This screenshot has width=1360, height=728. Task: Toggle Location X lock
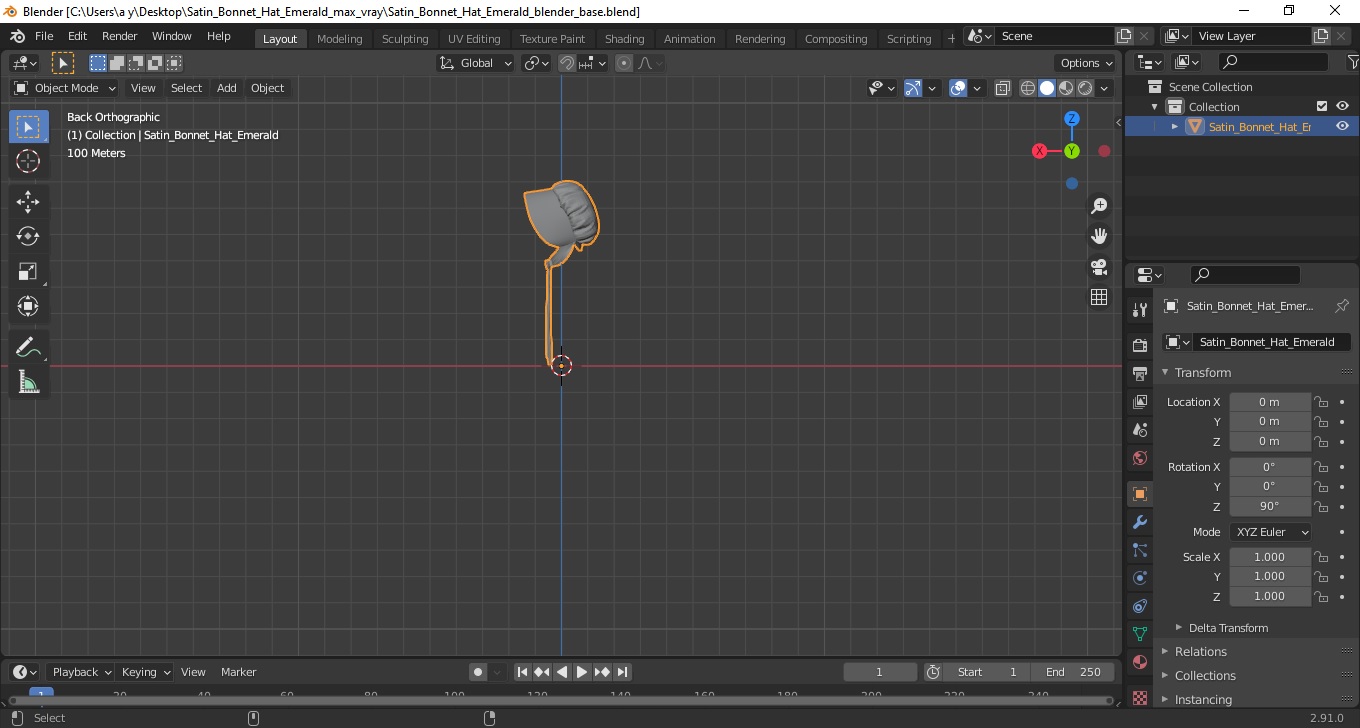tap(1321, 402)
